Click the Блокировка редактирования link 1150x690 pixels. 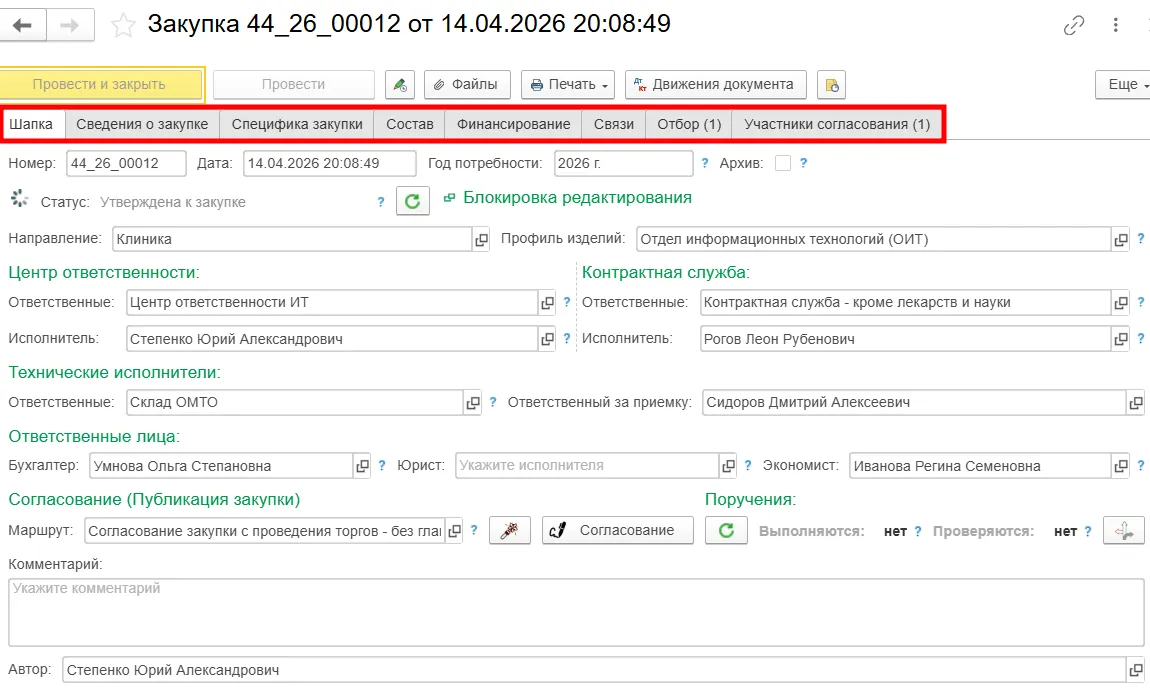coord(577,198)
